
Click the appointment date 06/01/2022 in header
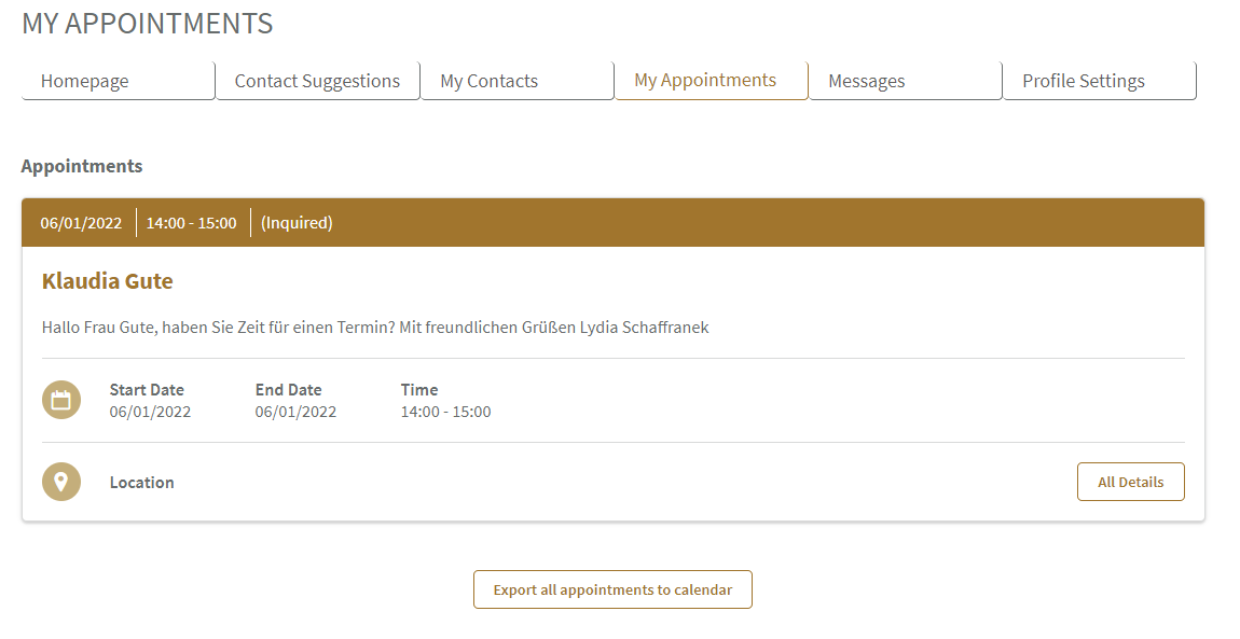click(x=81, y=223)
